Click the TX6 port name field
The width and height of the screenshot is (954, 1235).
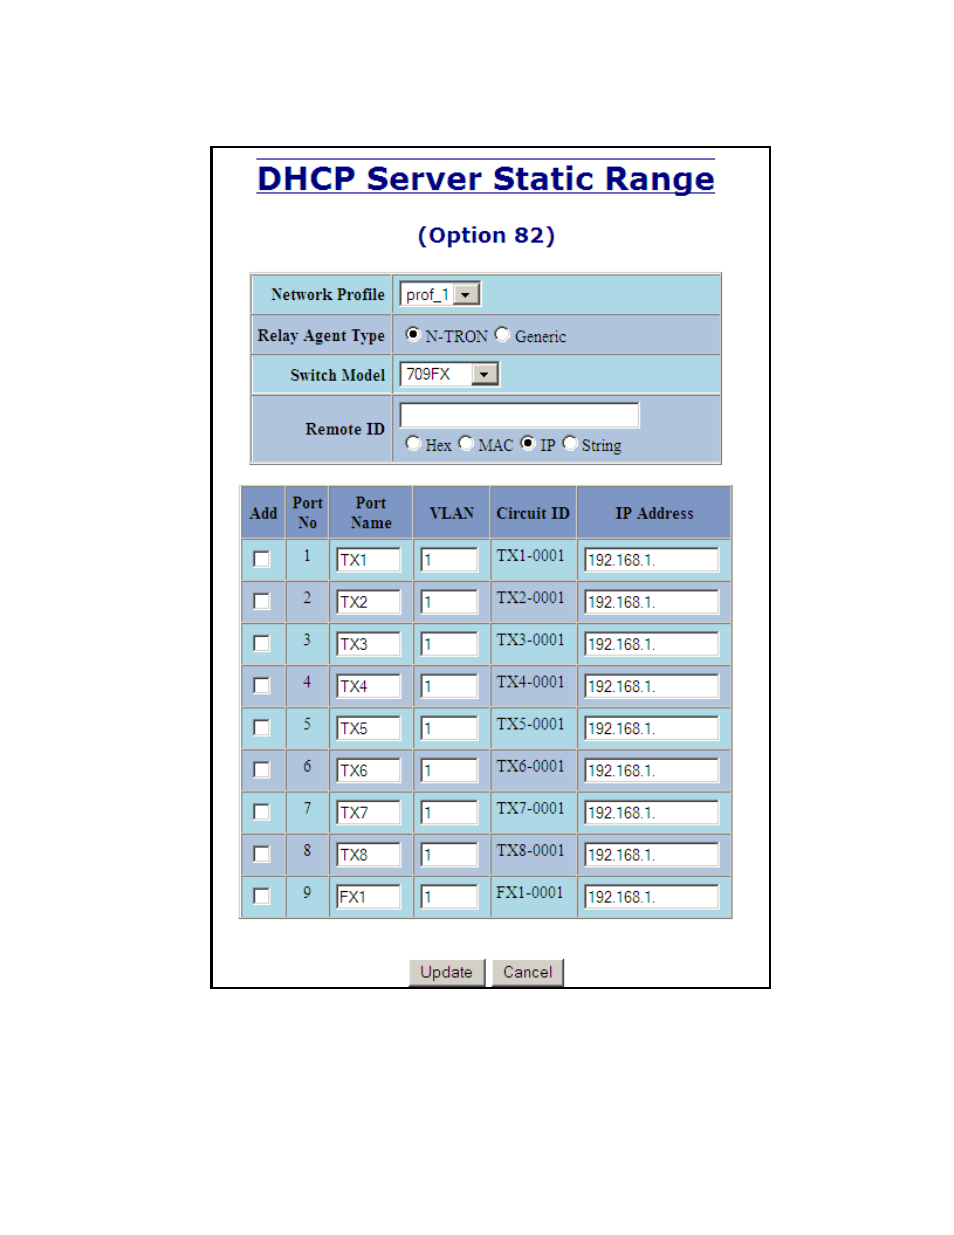[368, 770]
